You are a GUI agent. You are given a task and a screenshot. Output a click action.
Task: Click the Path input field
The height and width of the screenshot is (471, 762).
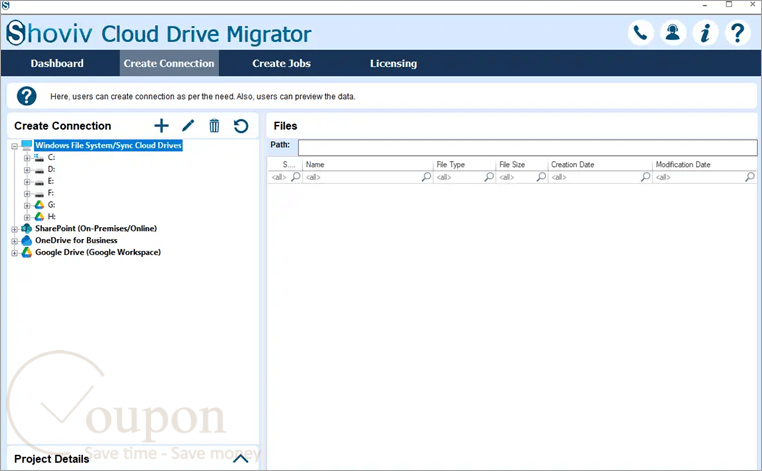(x=528, y=147)
